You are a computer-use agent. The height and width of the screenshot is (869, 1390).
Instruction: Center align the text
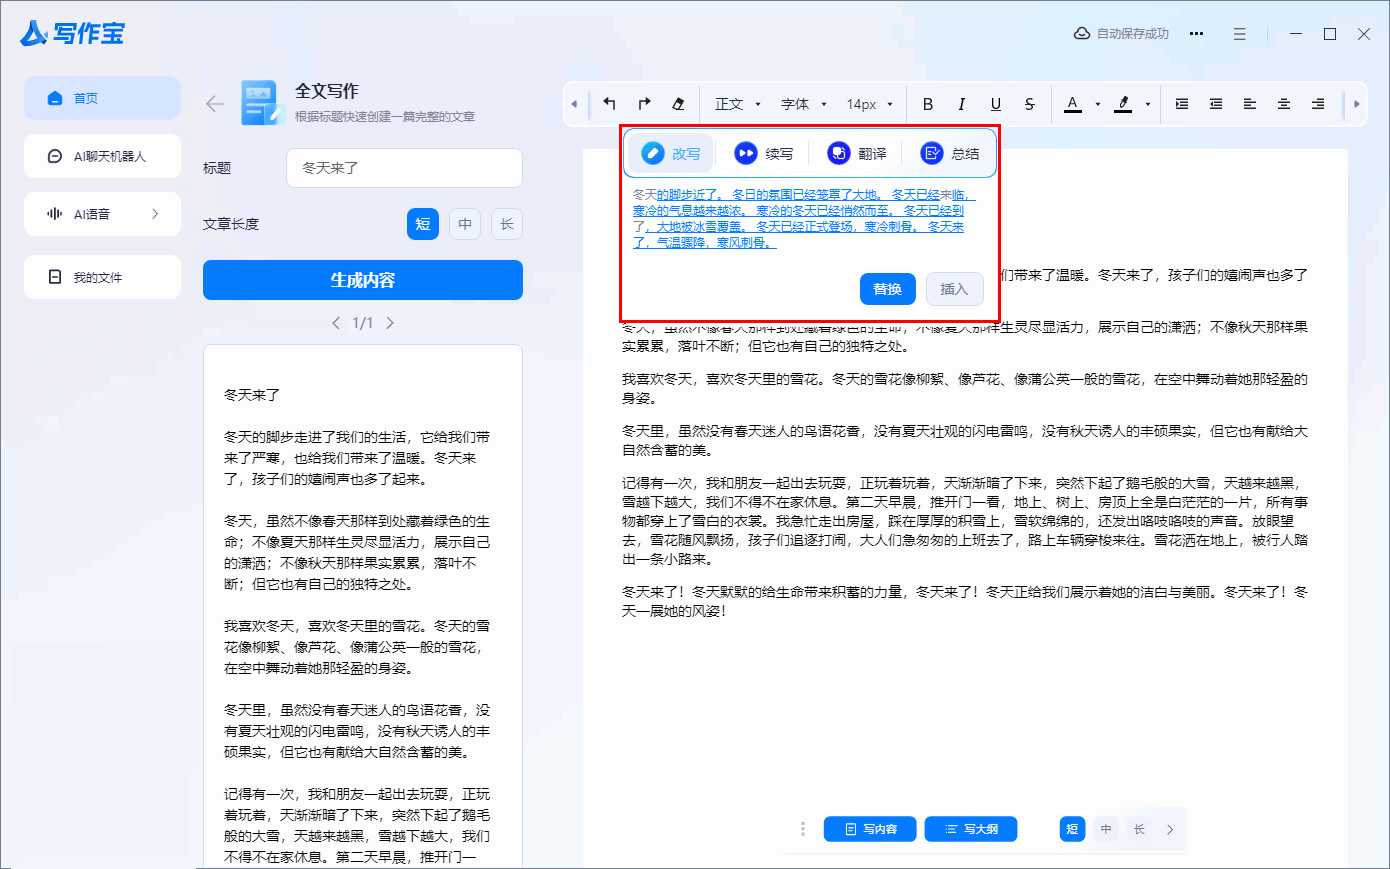[1284, 104]
